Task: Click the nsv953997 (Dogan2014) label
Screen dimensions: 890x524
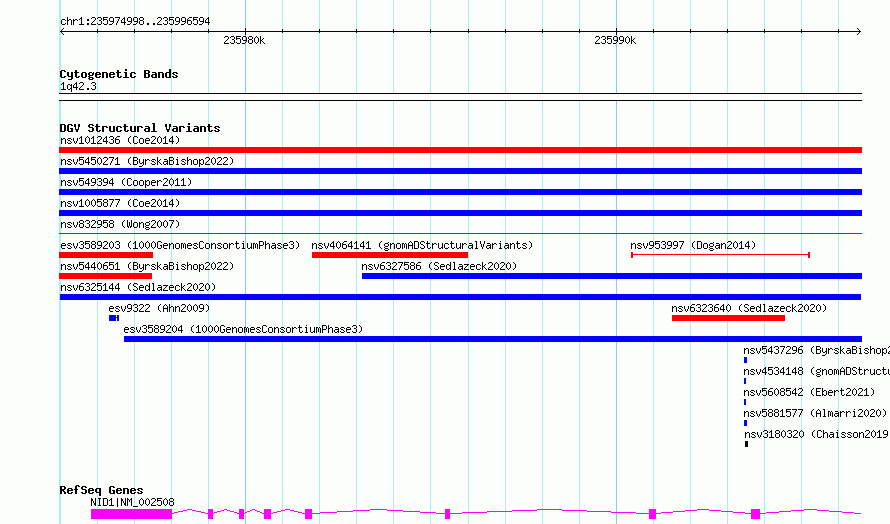Action: pos(693,245)
